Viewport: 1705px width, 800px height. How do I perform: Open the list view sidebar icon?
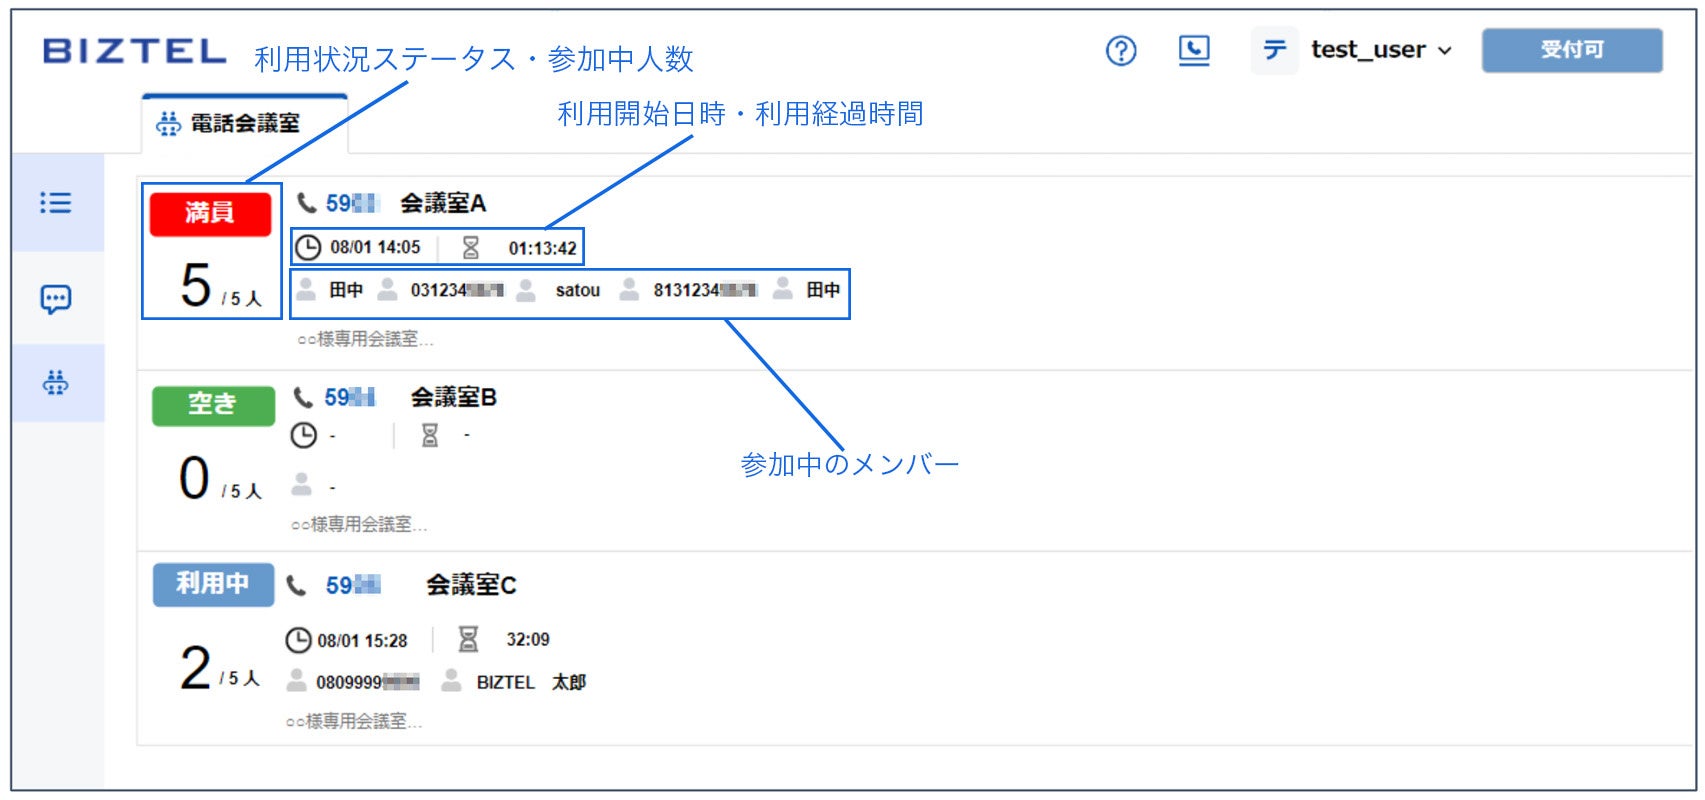[x=56, y=203]
